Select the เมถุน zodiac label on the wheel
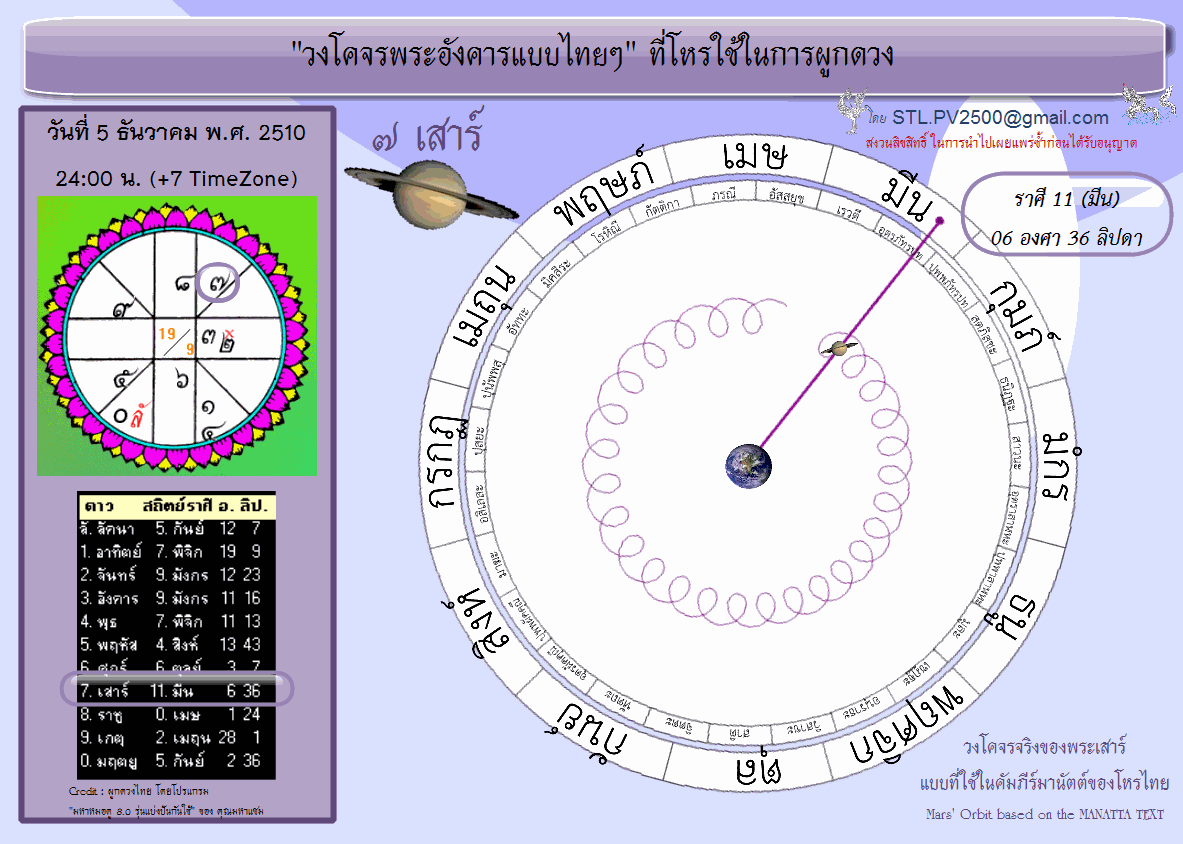The width and height of the screenshot is (1183, 844). 485,308
